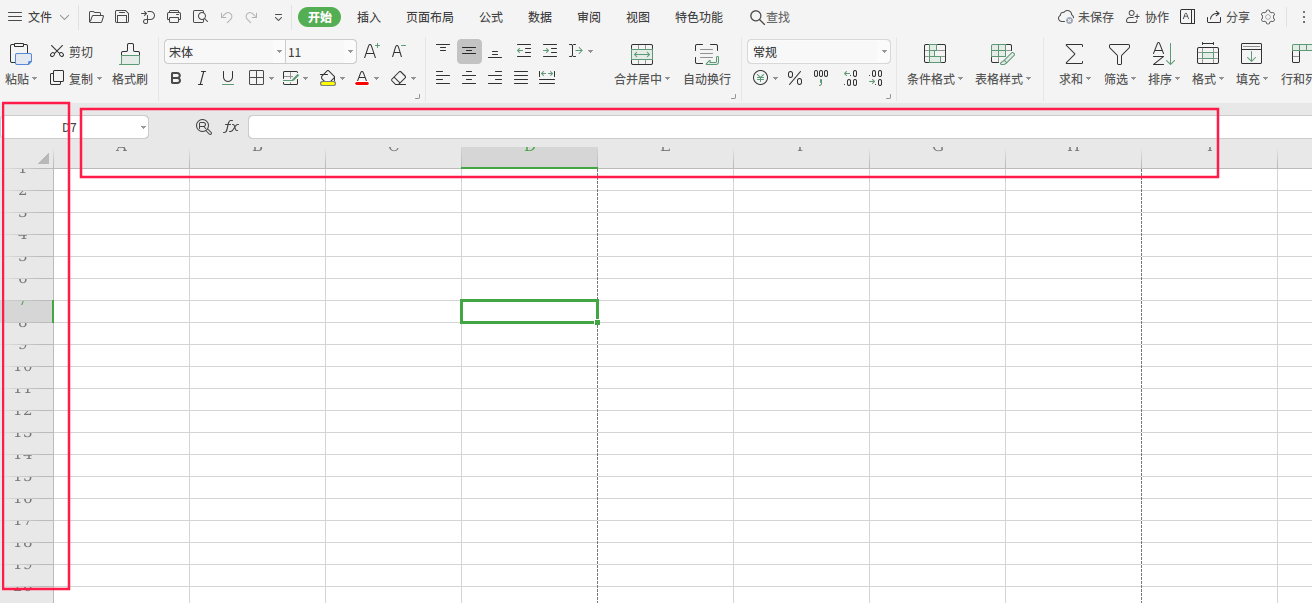
Task: Click the 协作 collaborate button
Action: coord(1147,17)
